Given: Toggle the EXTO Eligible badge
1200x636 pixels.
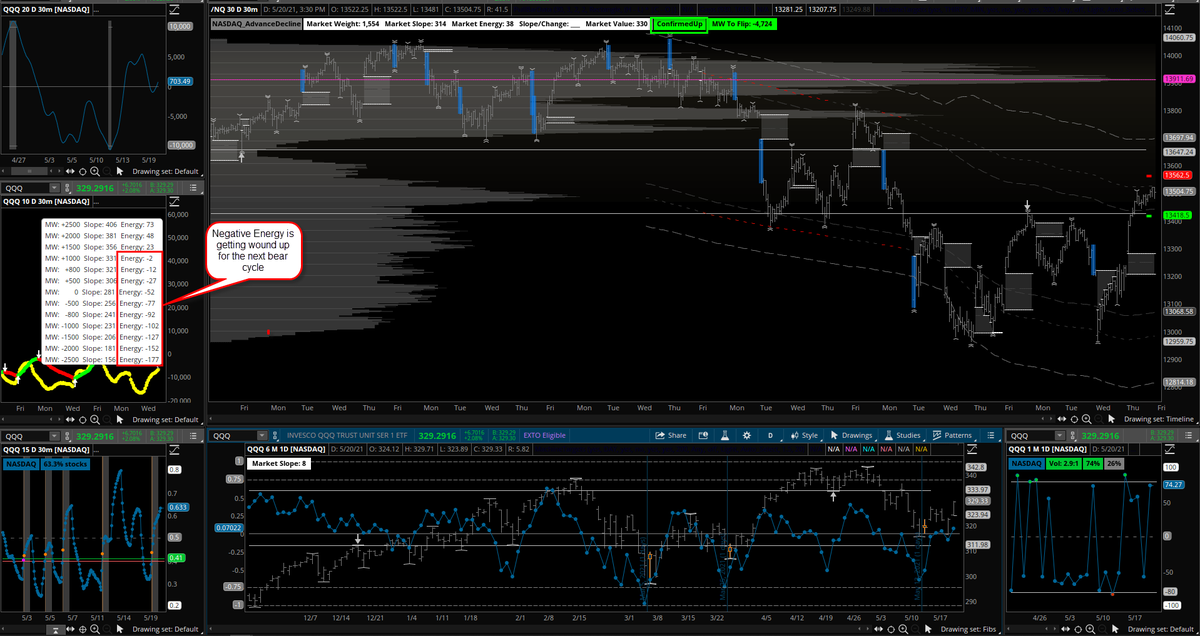Looking at the screenshot, I should pyautogui.click(x=547, y=435).
